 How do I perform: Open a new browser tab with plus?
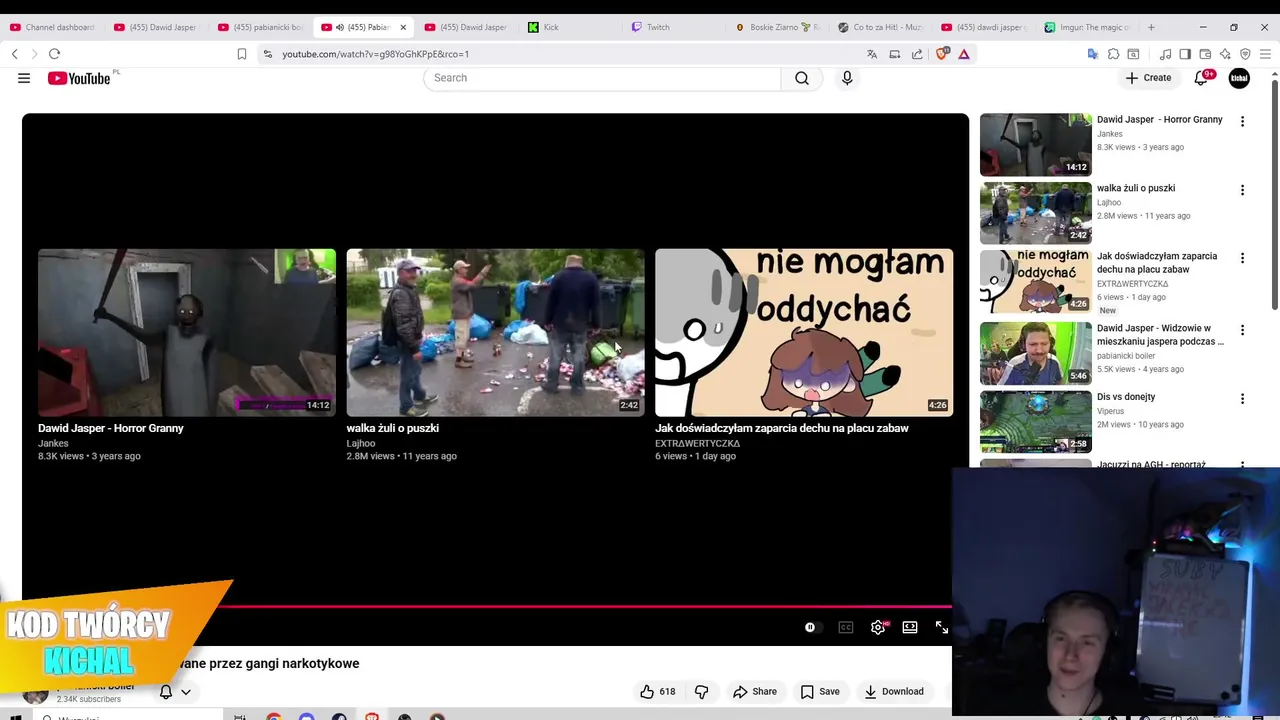pos(1151,27)
